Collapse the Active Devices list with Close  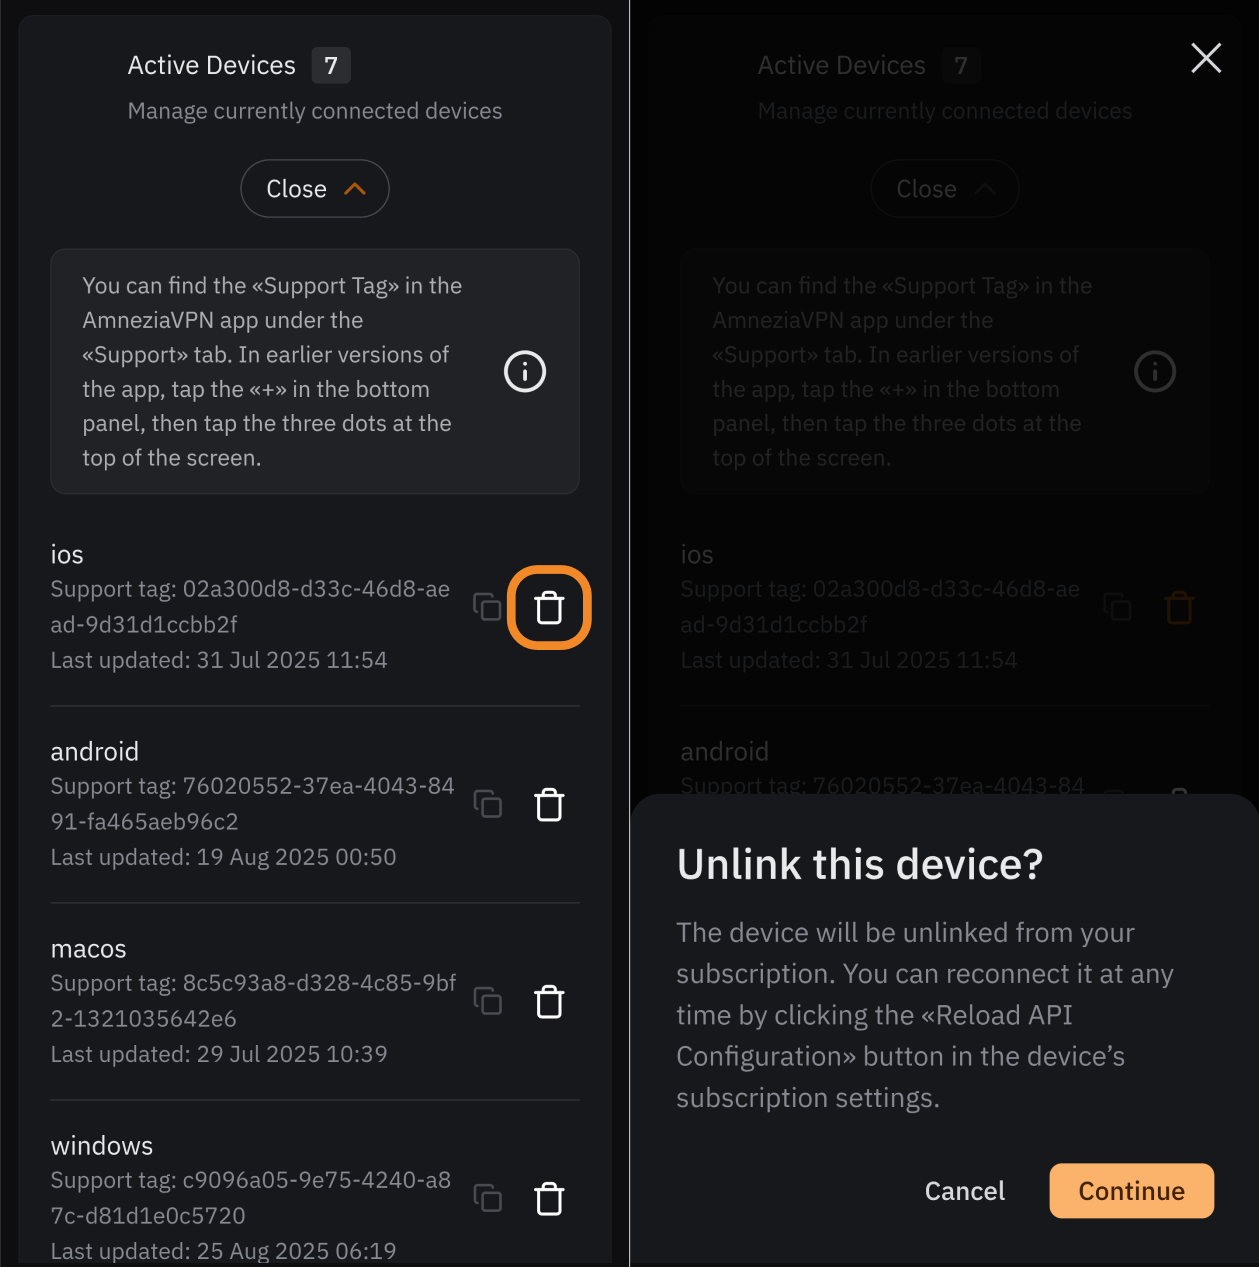pos(315,189)
